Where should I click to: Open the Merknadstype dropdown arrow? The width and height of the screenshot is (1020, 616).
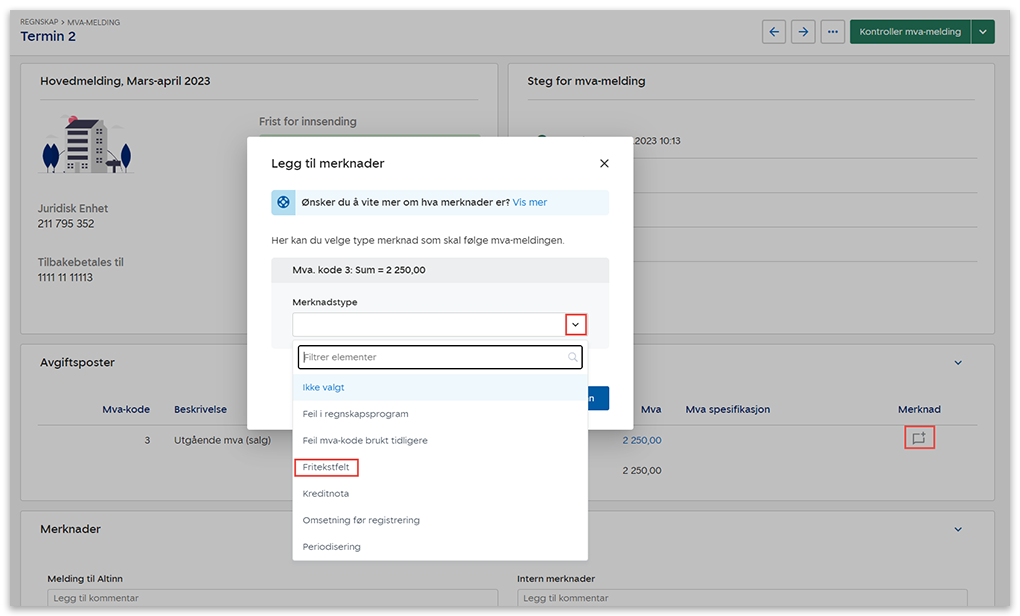tap(575, 325)
